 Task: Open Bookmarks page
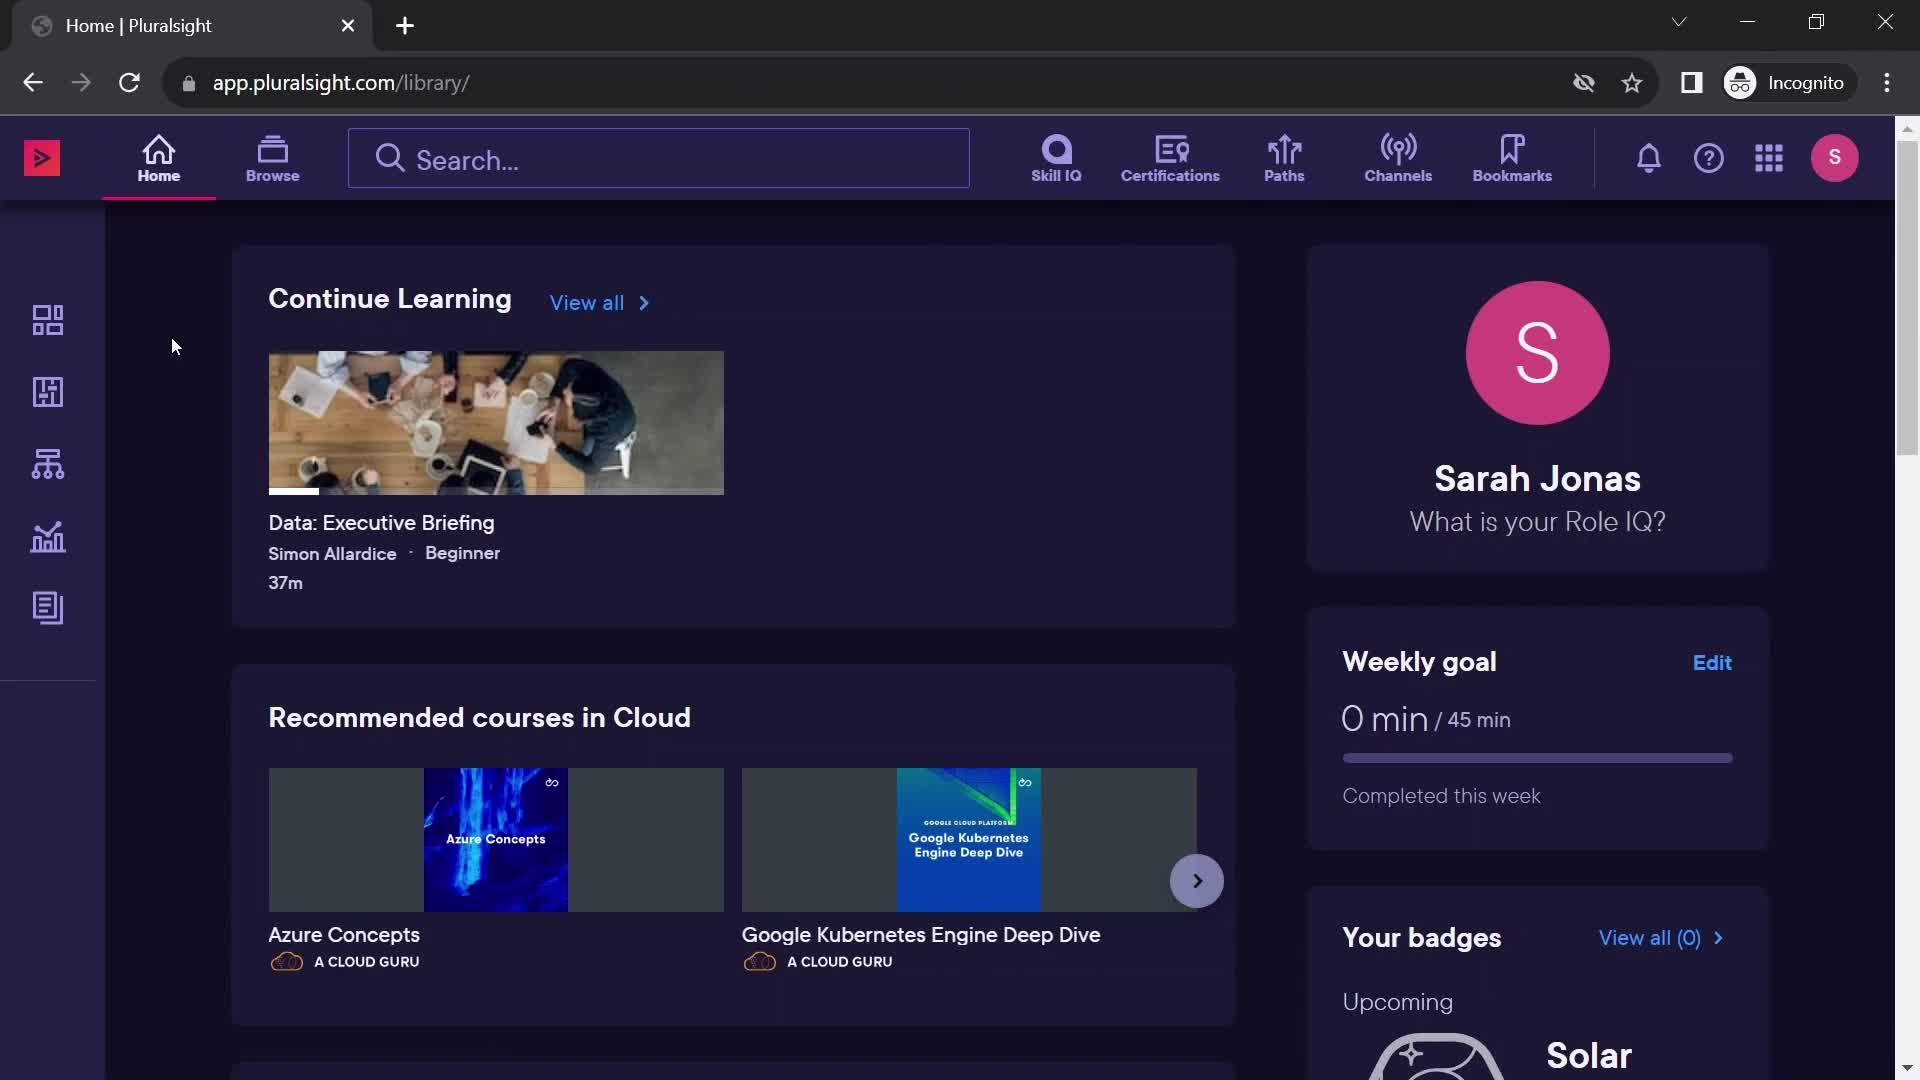point(1512,159)
